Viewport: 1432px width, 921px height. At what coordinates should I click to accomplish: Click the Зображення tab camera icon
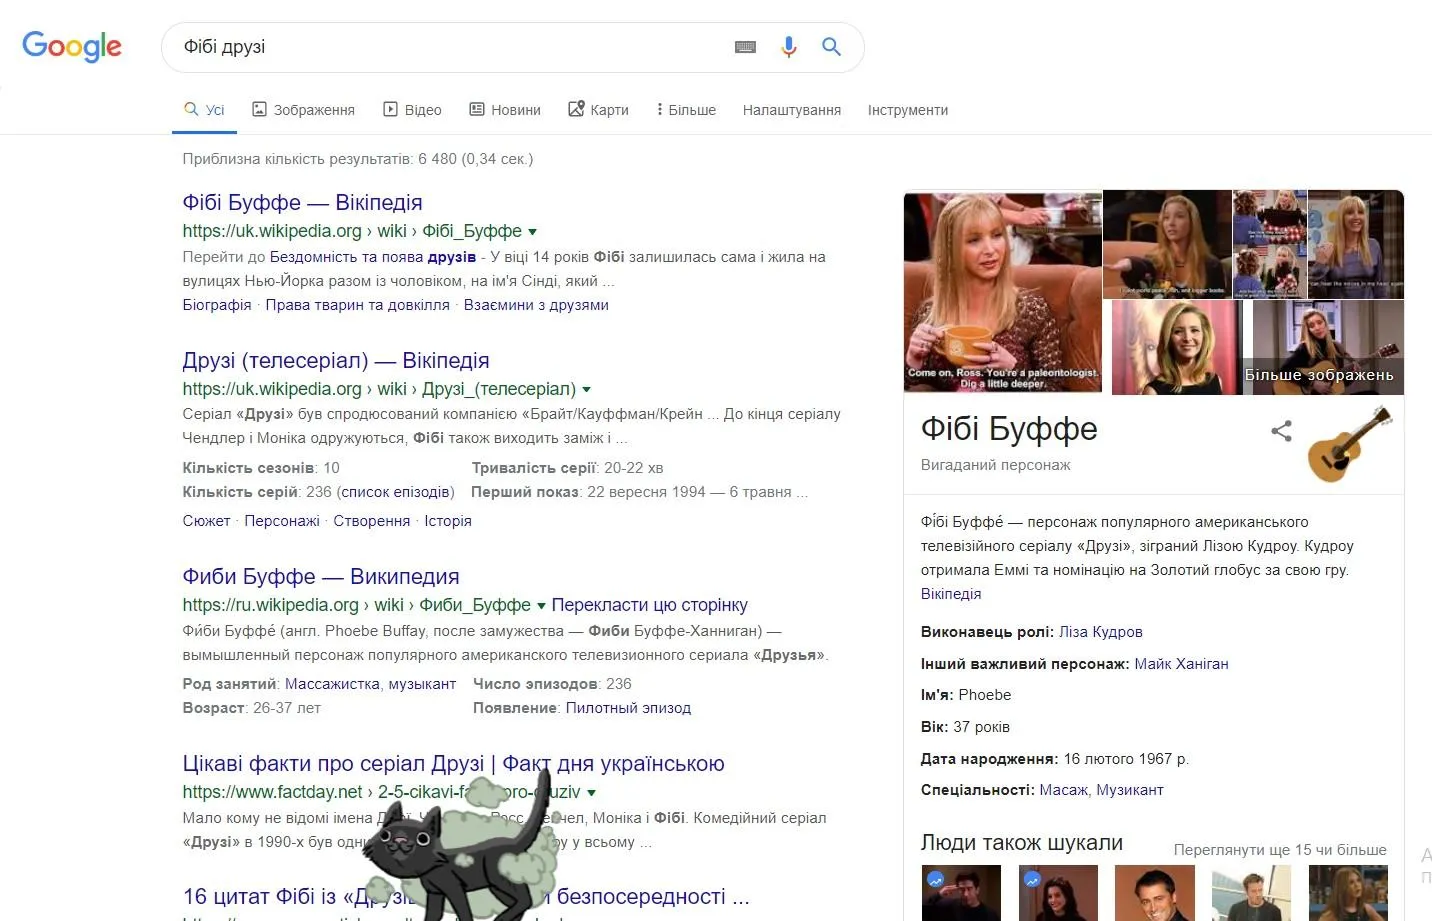(260, 108)
